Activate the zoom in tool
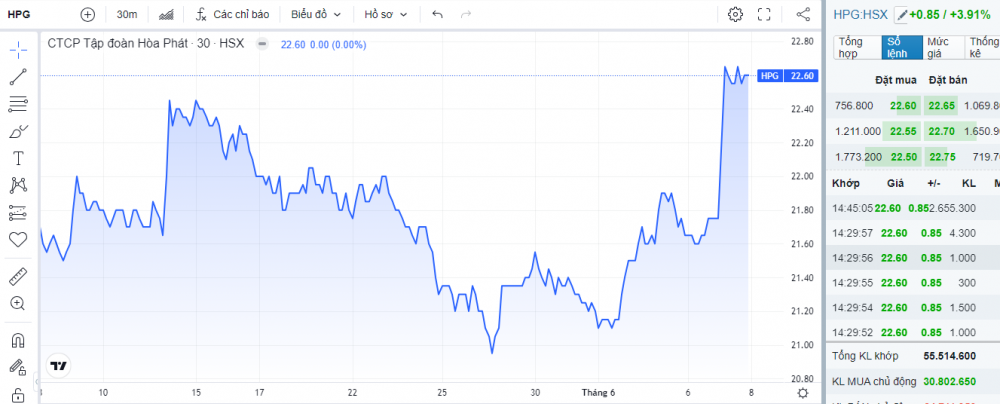Viewport: 1000px width, 404px height. point(18,303)
